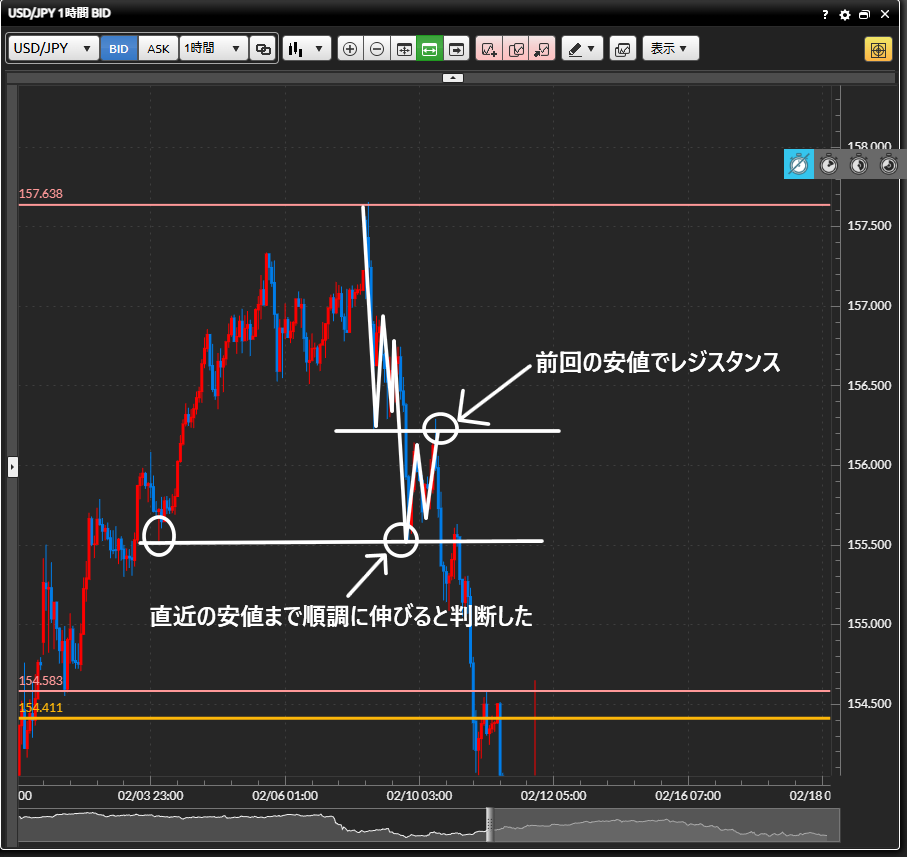Click the green horizontal fit-width icon

pyautogui.click(x=430, y=49)
